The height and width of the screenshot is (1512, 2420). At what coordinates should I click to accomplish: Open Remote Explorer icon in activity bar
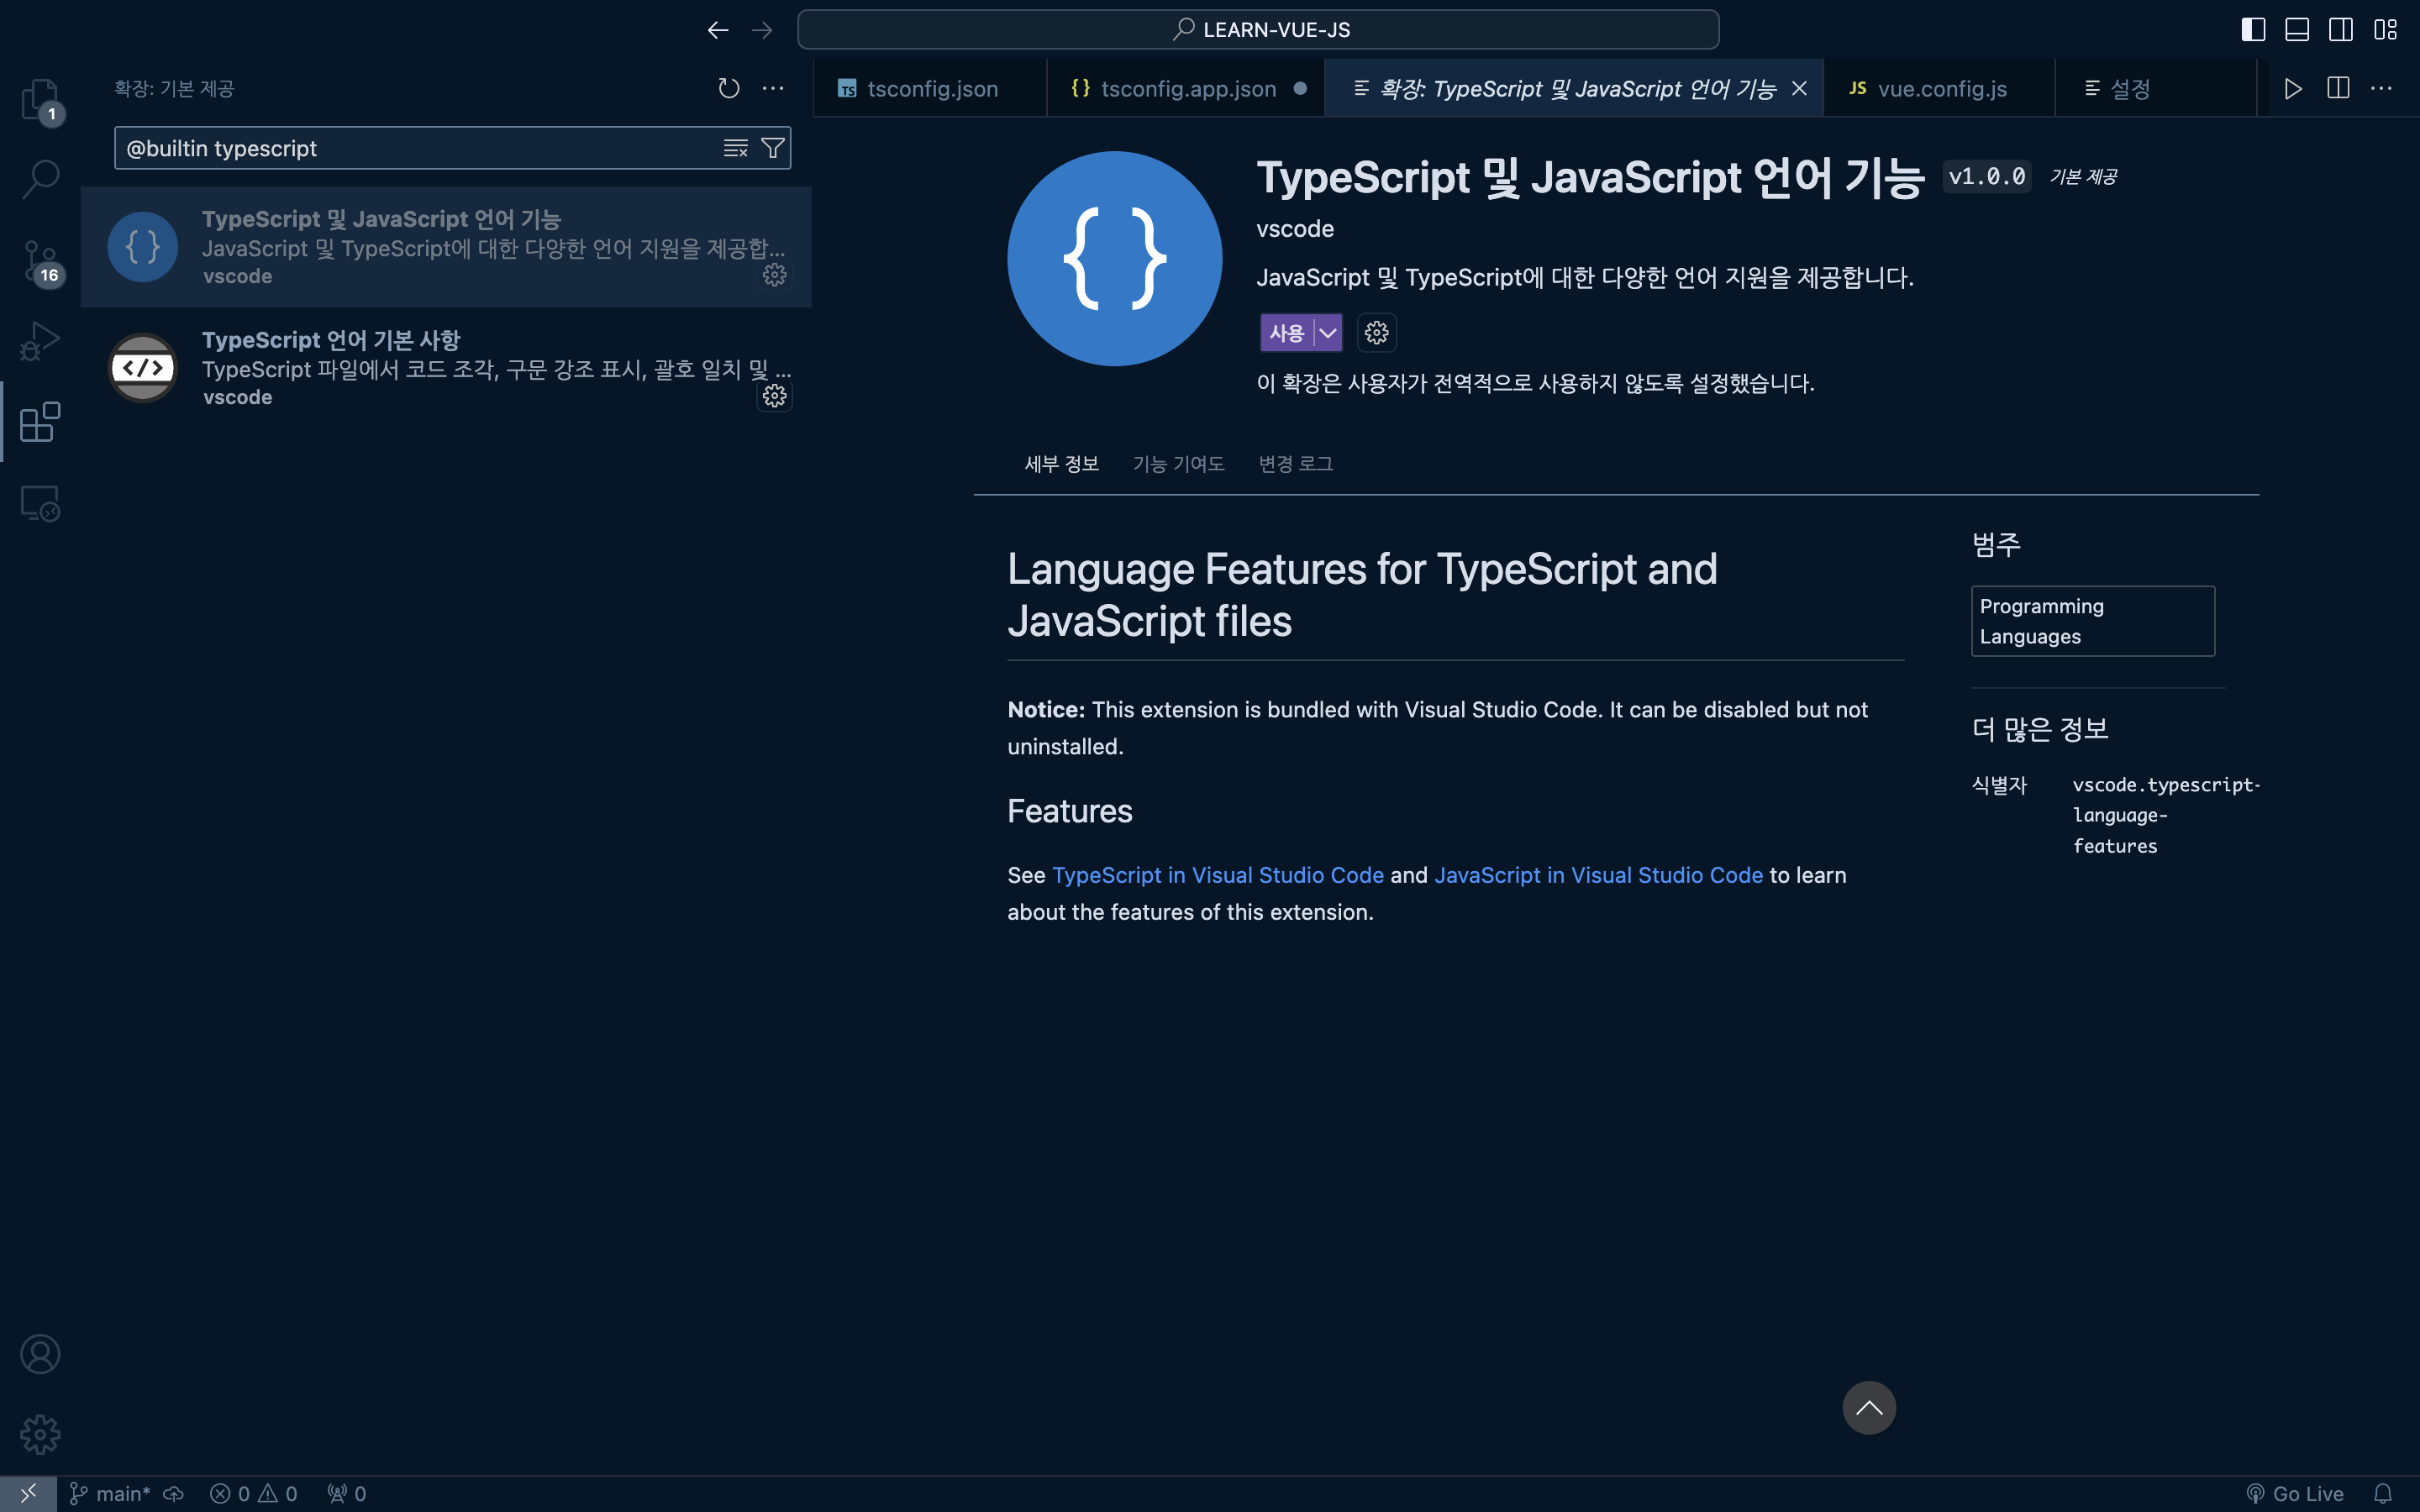(40, 503)
